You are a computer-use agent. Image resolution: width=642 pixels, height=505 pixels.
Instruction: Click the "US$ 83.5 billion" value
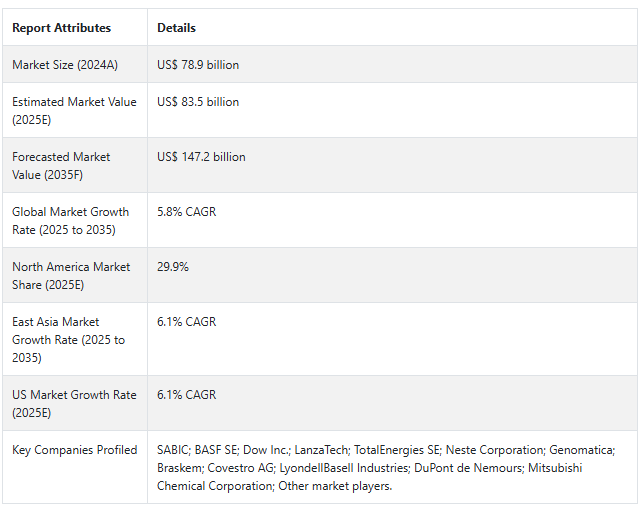(x=198, y=102)
